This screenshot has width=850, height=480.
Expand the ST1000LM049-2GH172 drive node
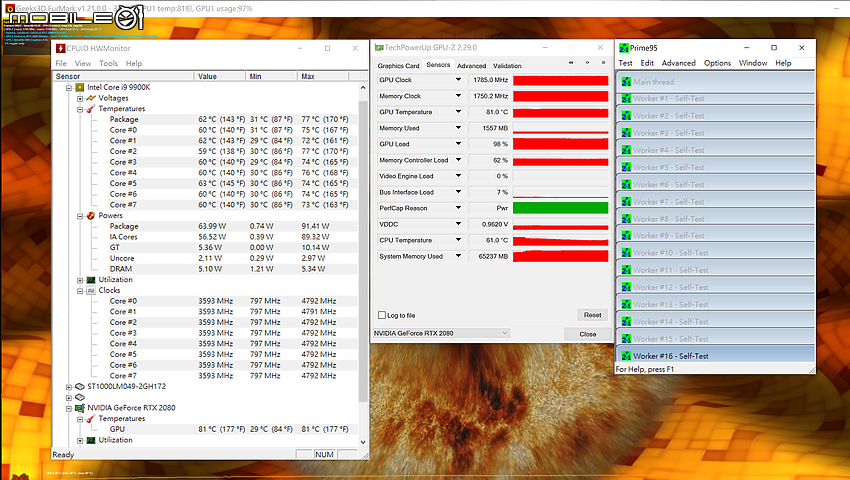69,387
